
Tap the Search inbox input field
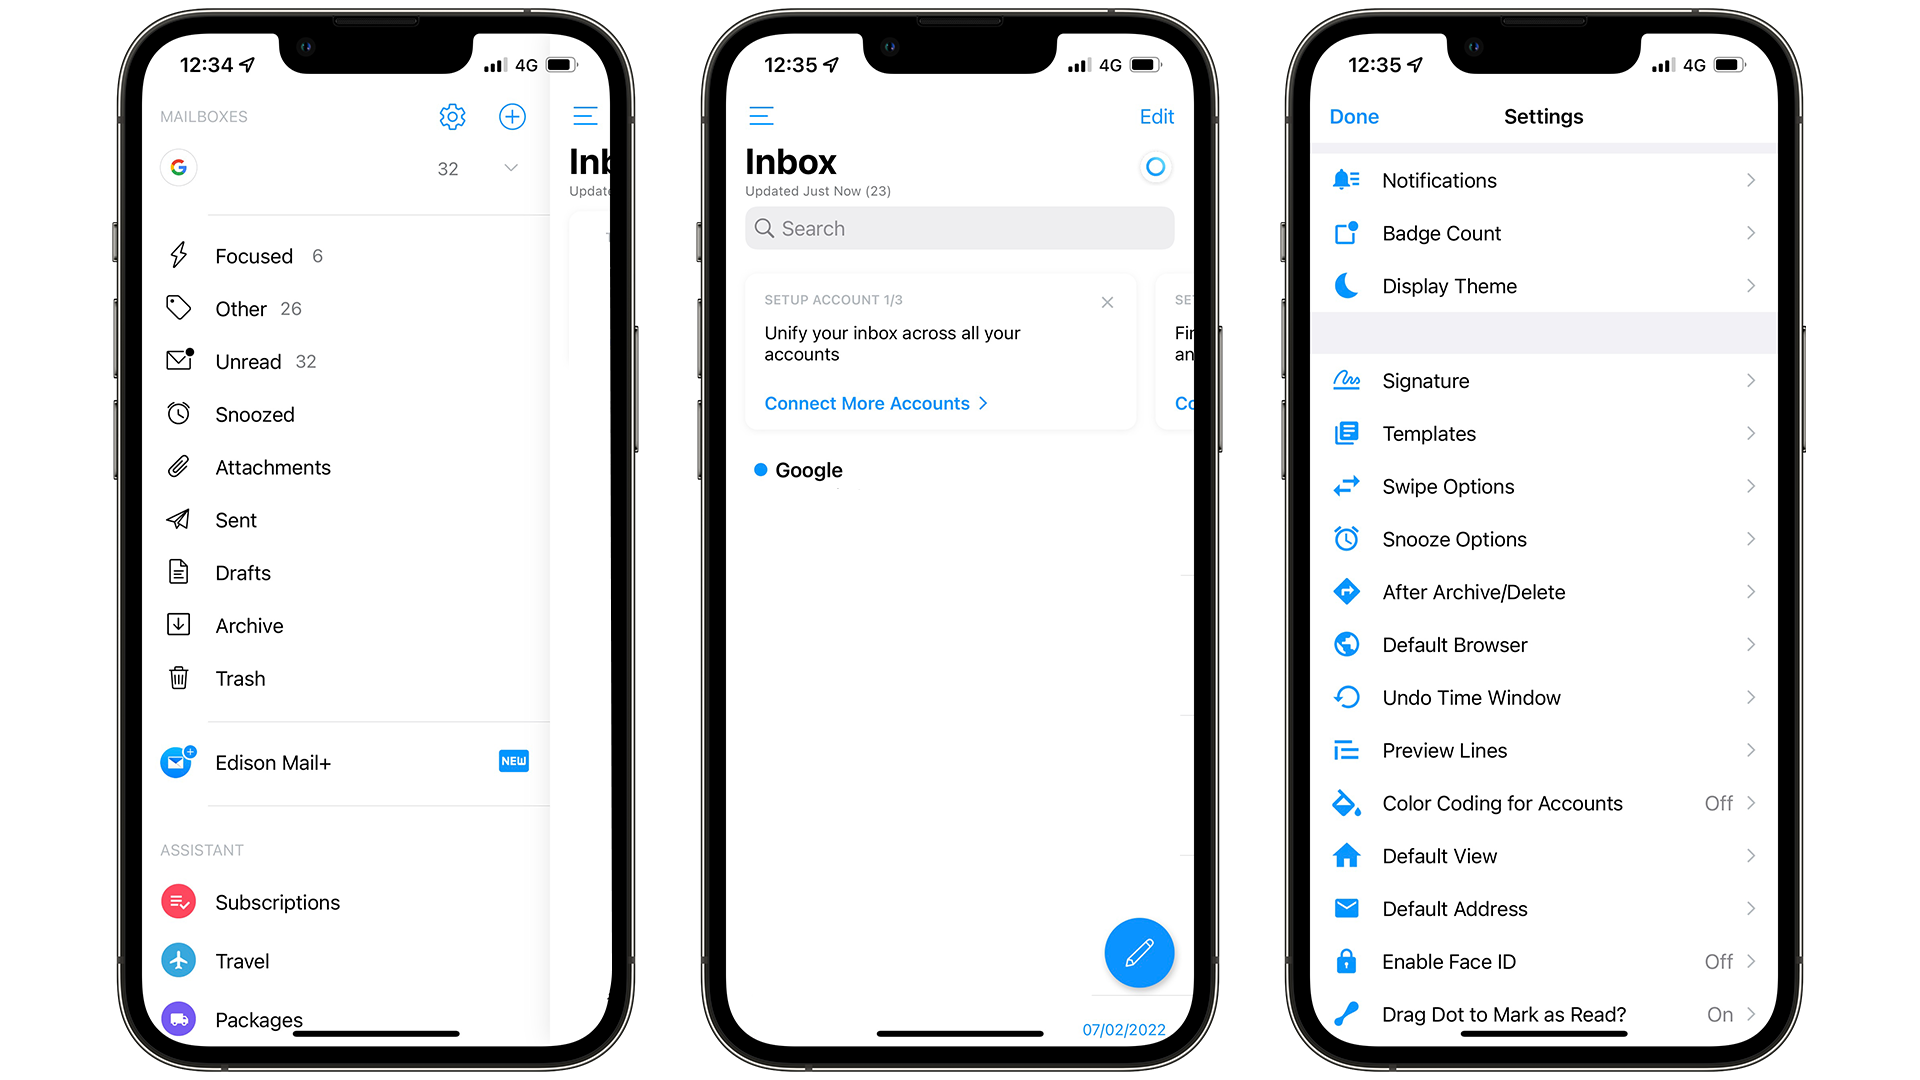(x=959, y=228)
